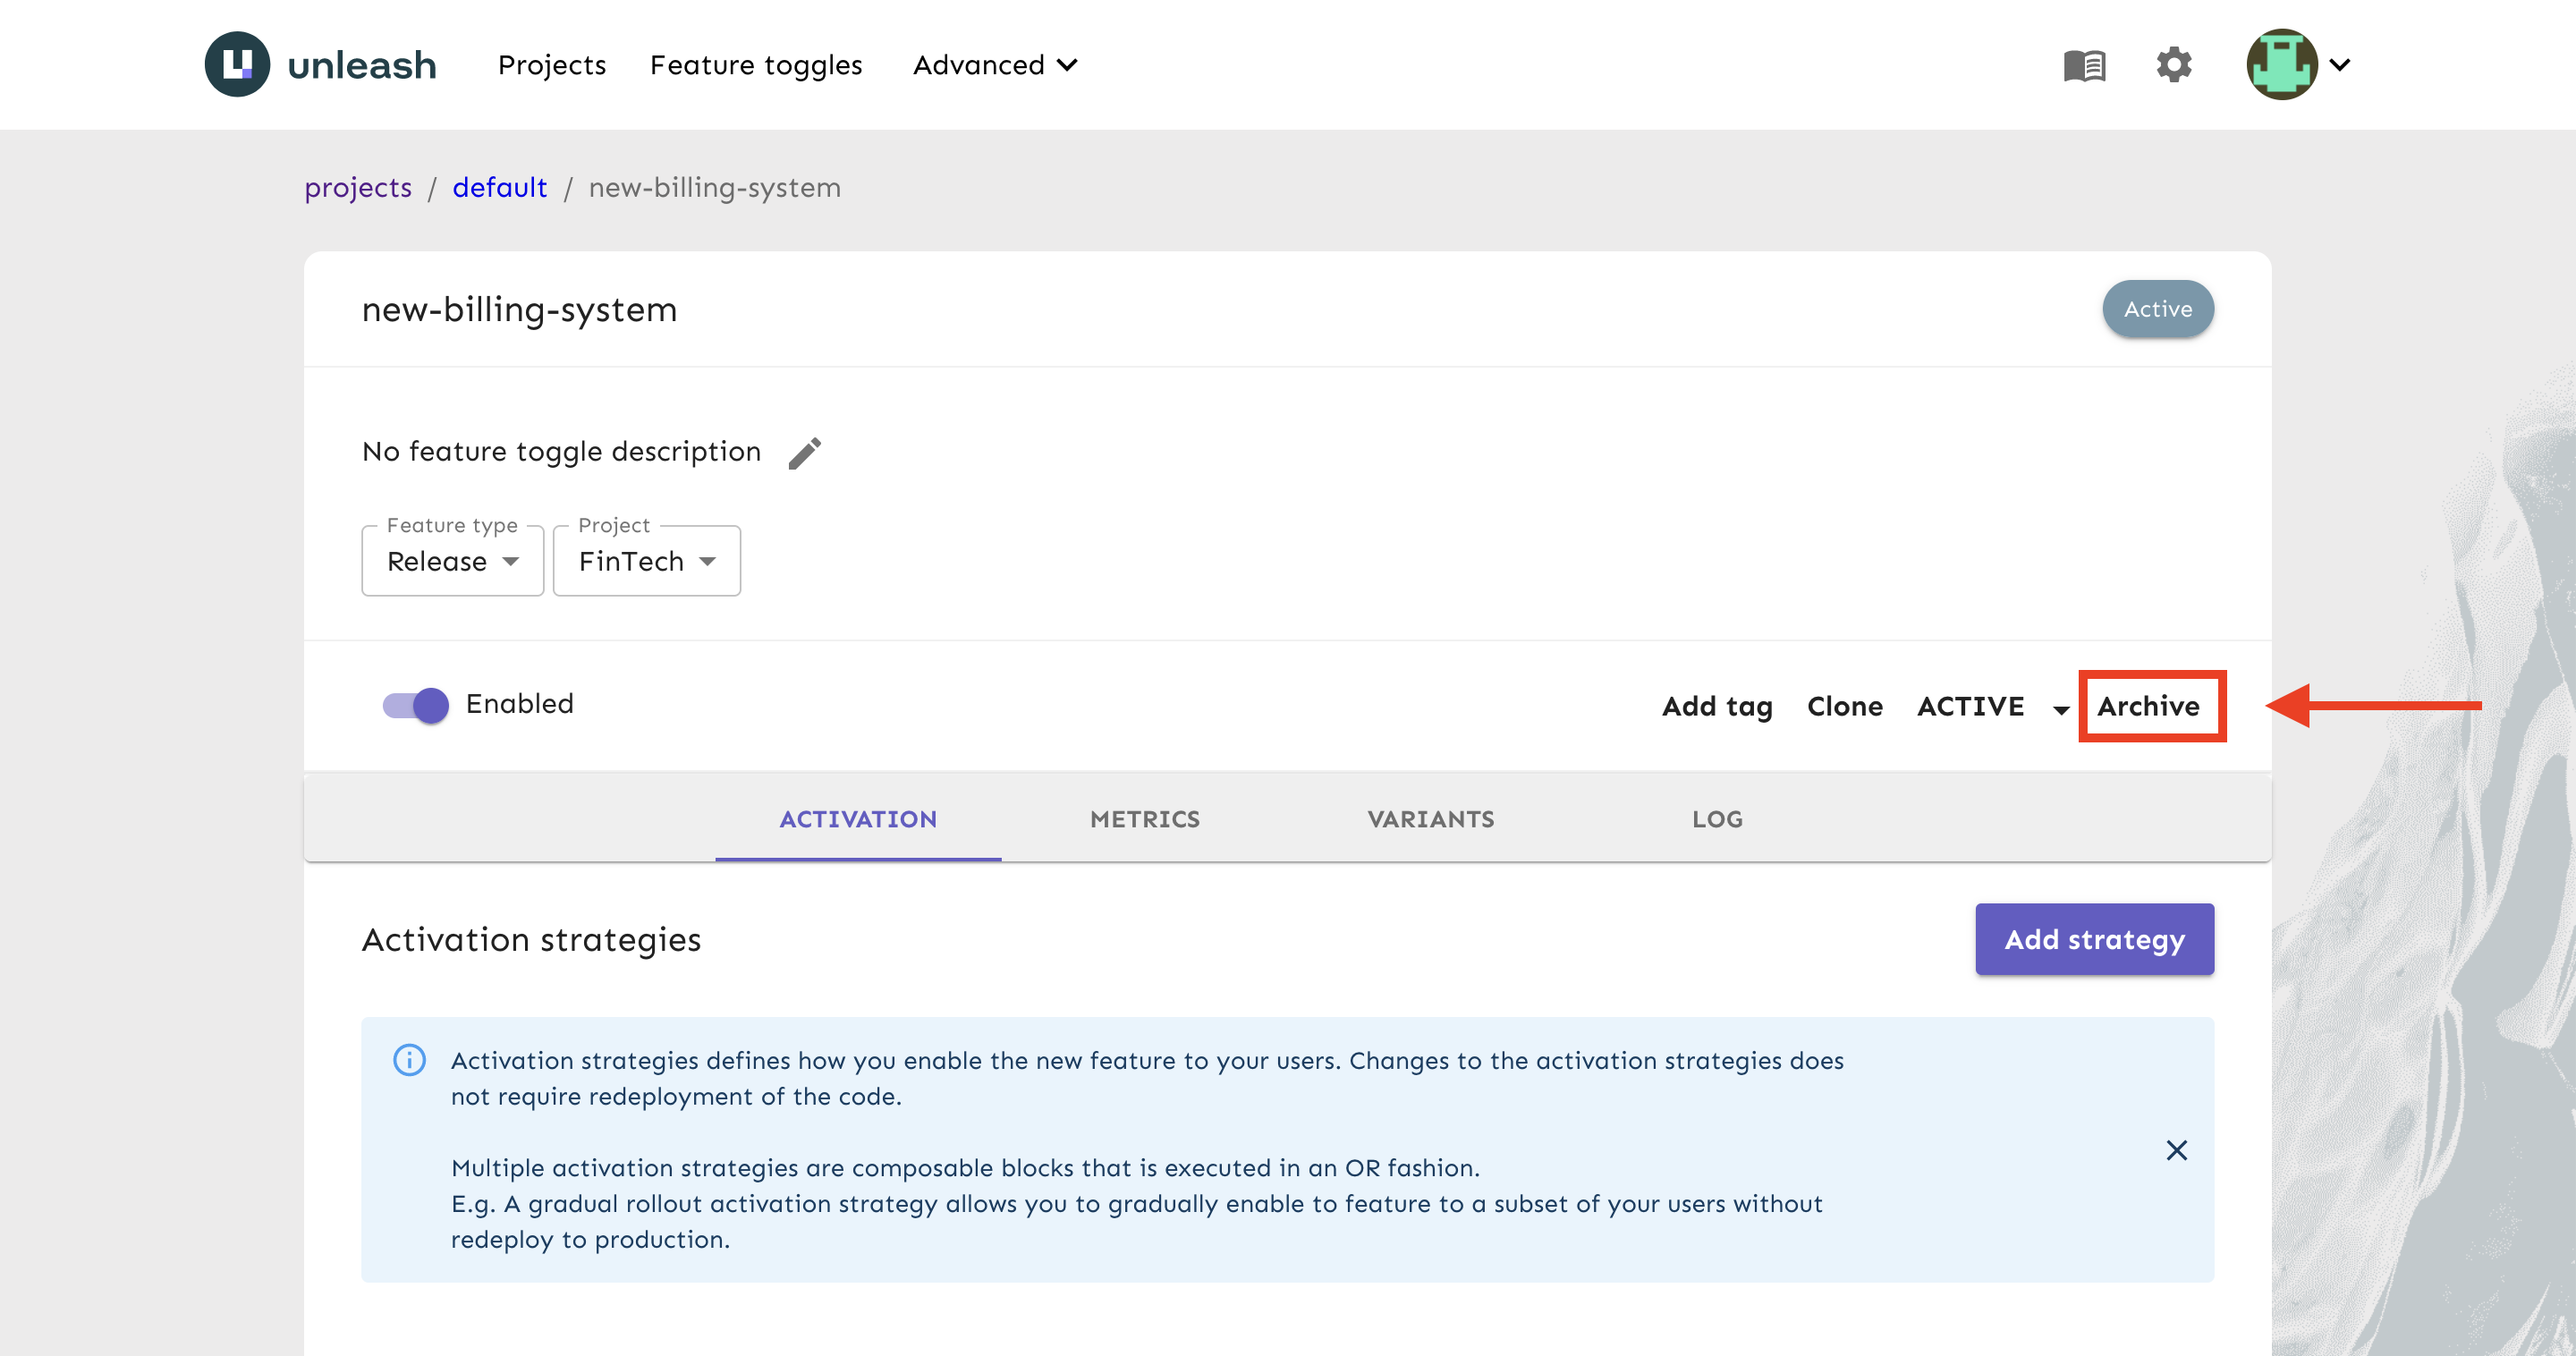Switch to the Metrics tab

[x=1144, y=819]
